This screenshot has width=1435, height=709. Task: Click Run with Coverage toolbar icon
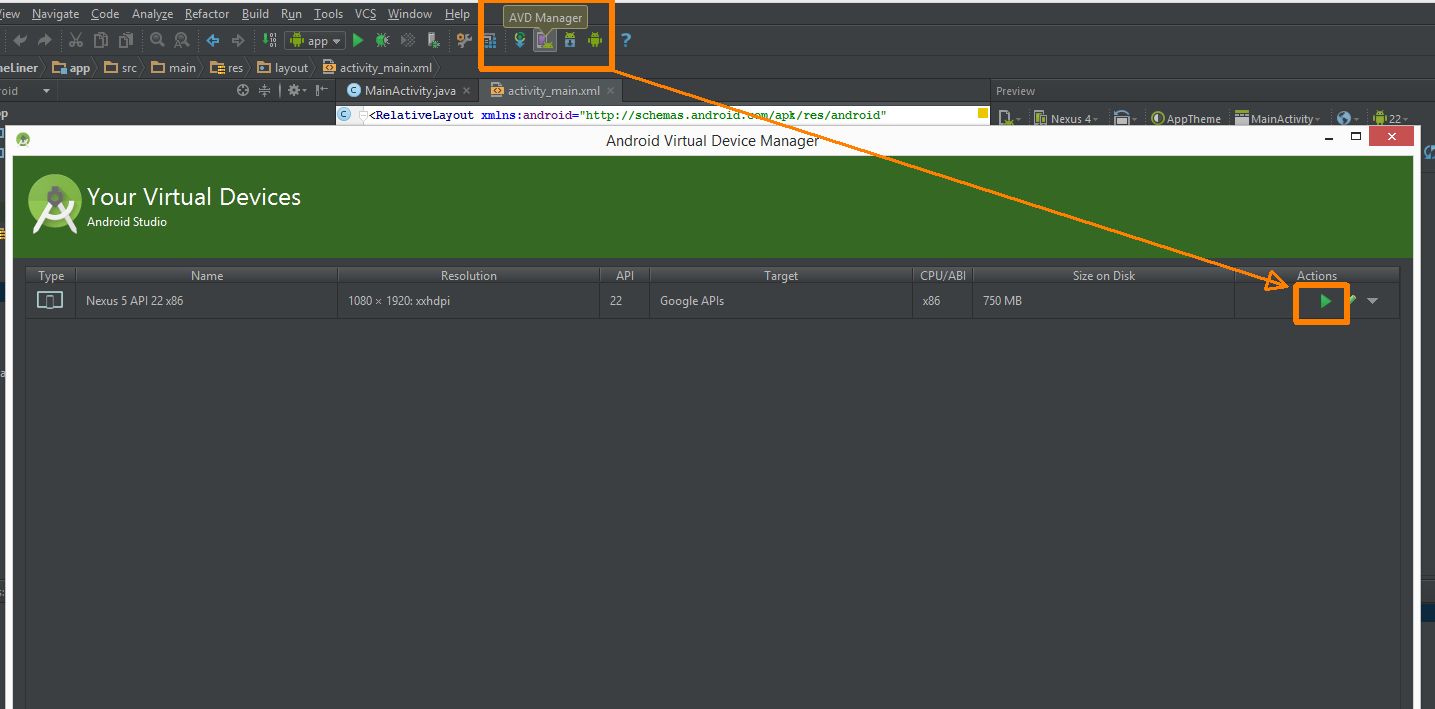coord(408,40)
